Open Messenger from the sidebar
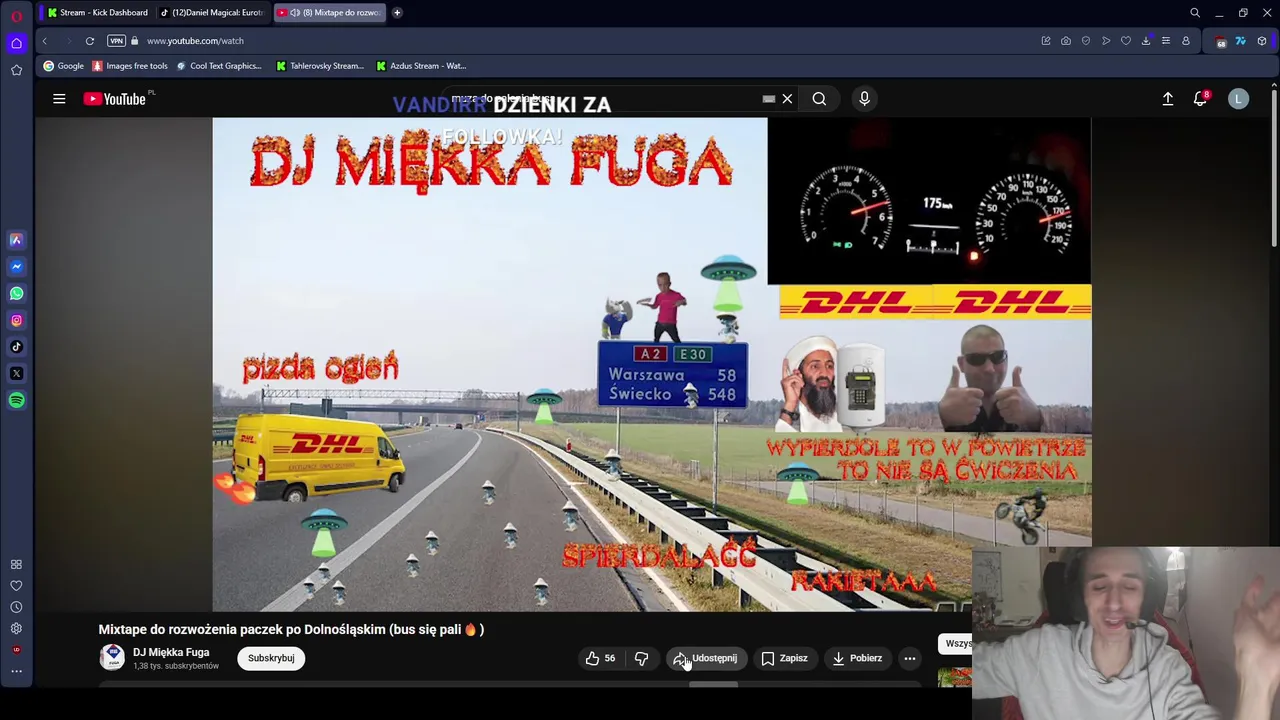The height and width of the screenshot is (720, 1280). click(16, 267)
